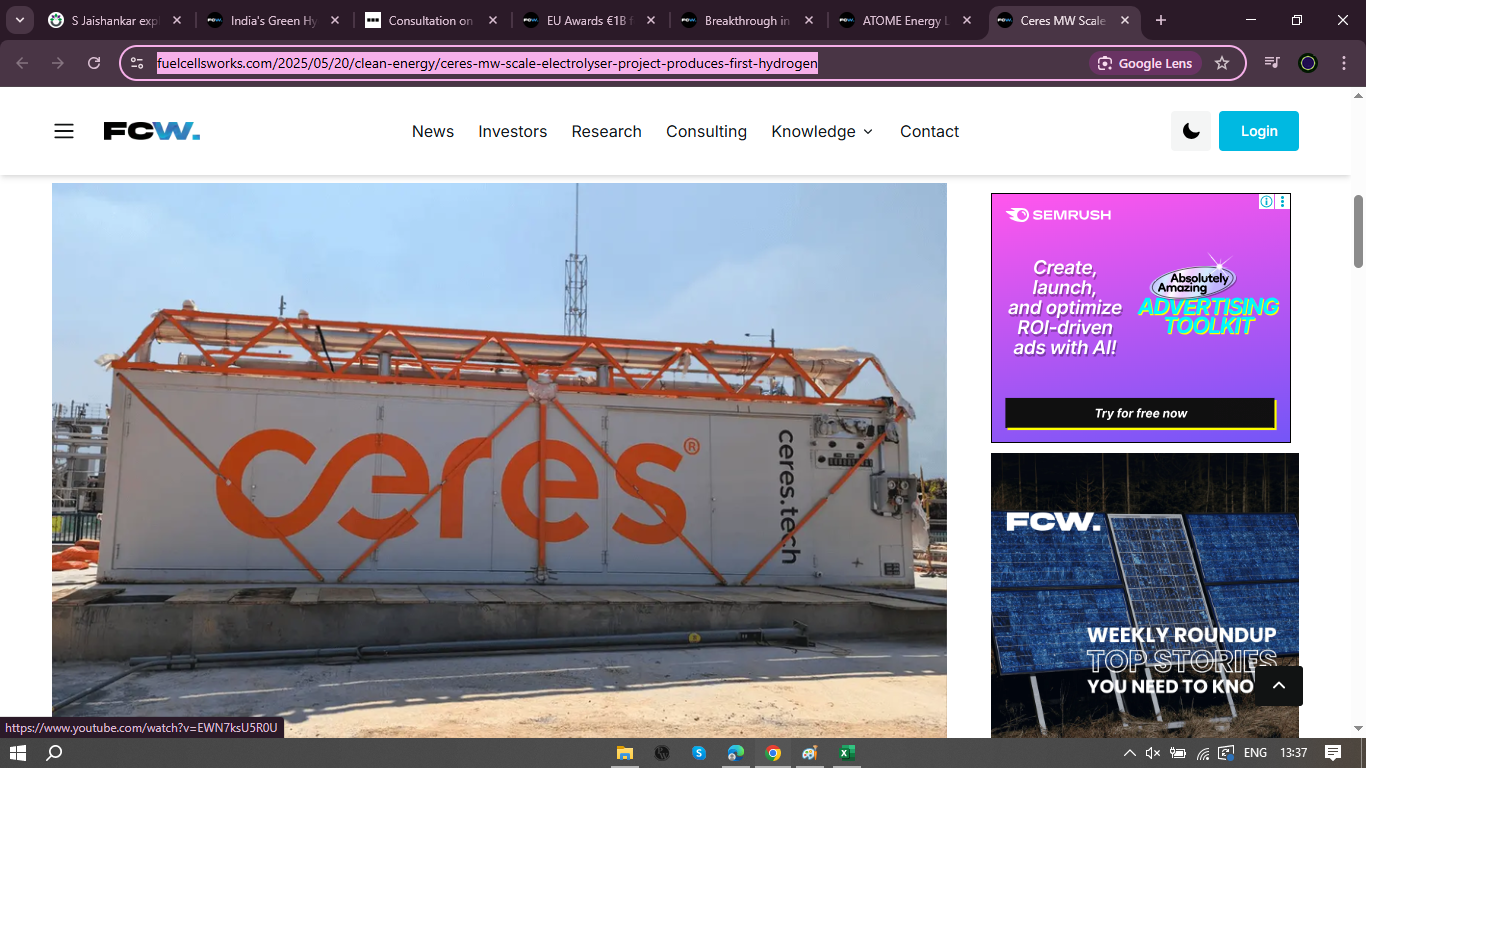Screen dimensions: 1502x946
Task: Click the scroll-to-top arrow button
Action: 1279,686
